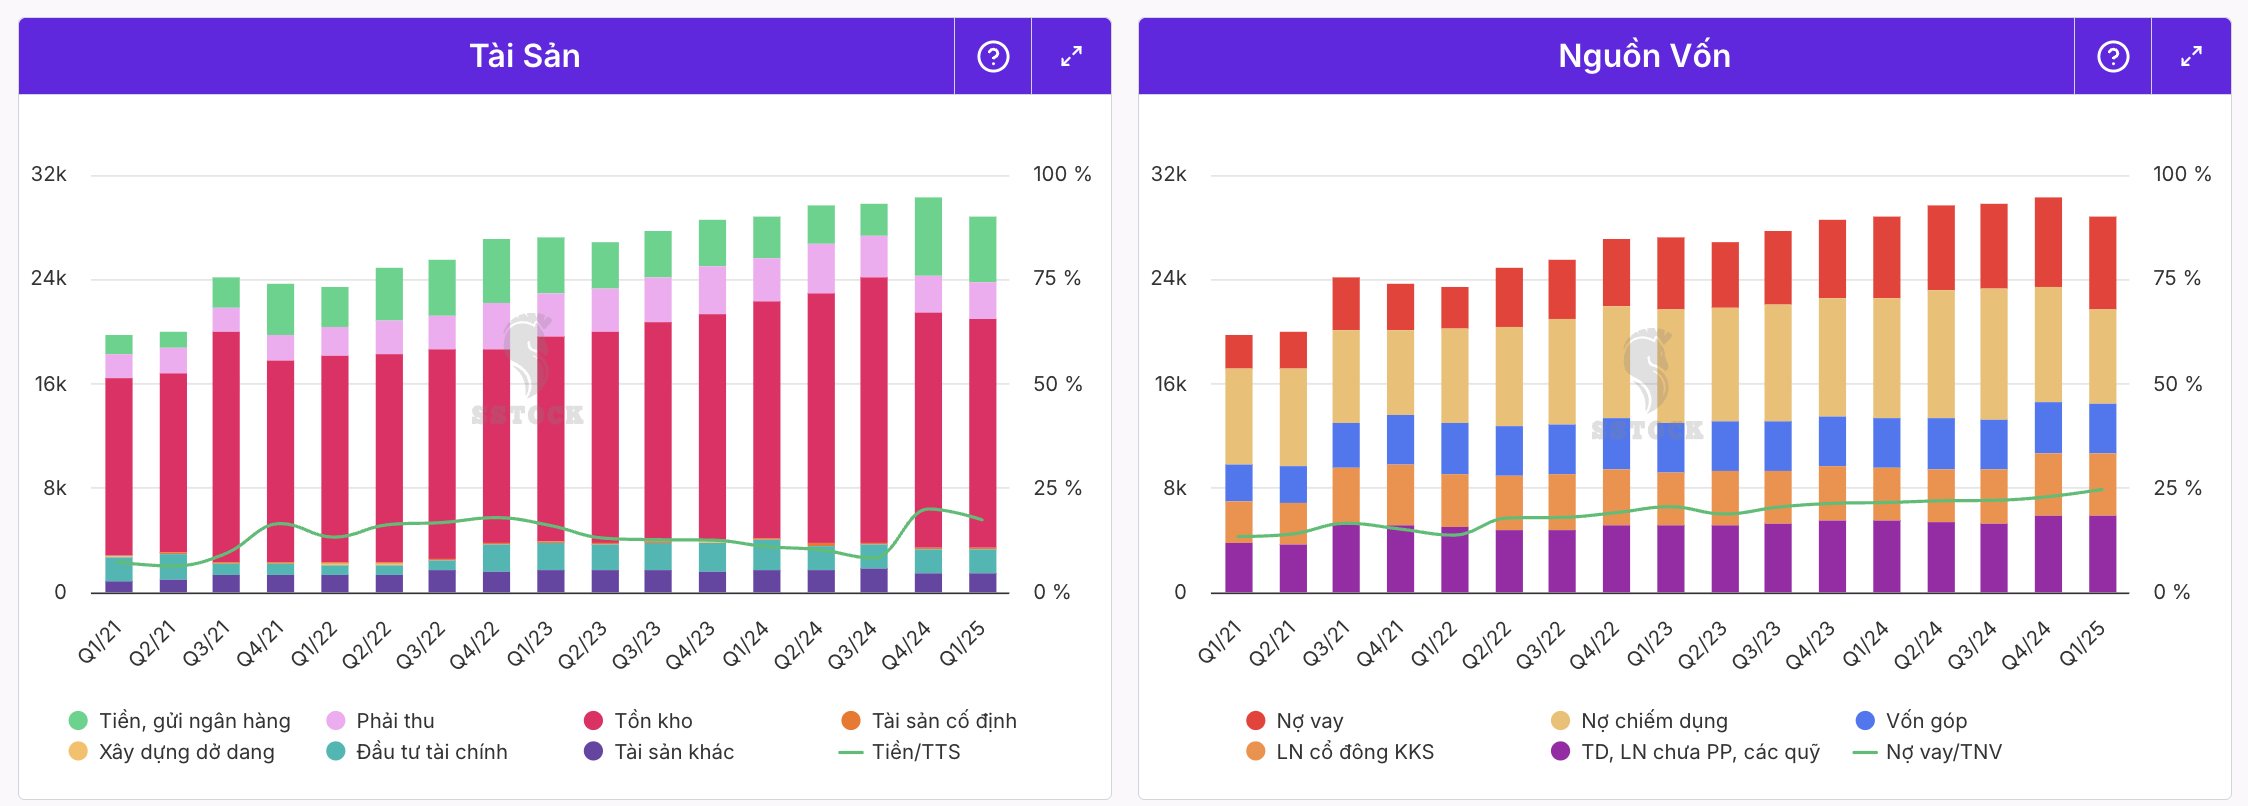Viewport: 2248px width, 806px height.
Task: Click Q3/21 bar in Tài Sản chart
Action: [x=226, y=434]
